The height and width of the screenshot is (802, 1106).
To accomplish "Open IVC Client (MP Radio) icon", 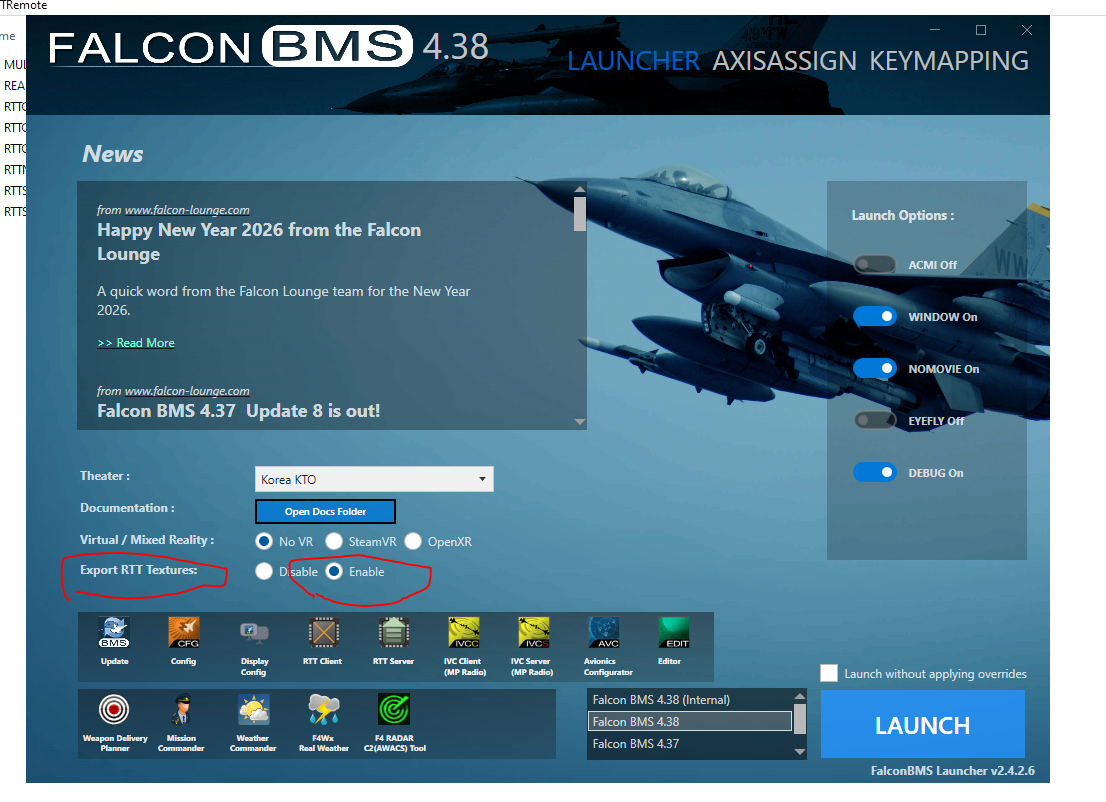I will point(463,633).
